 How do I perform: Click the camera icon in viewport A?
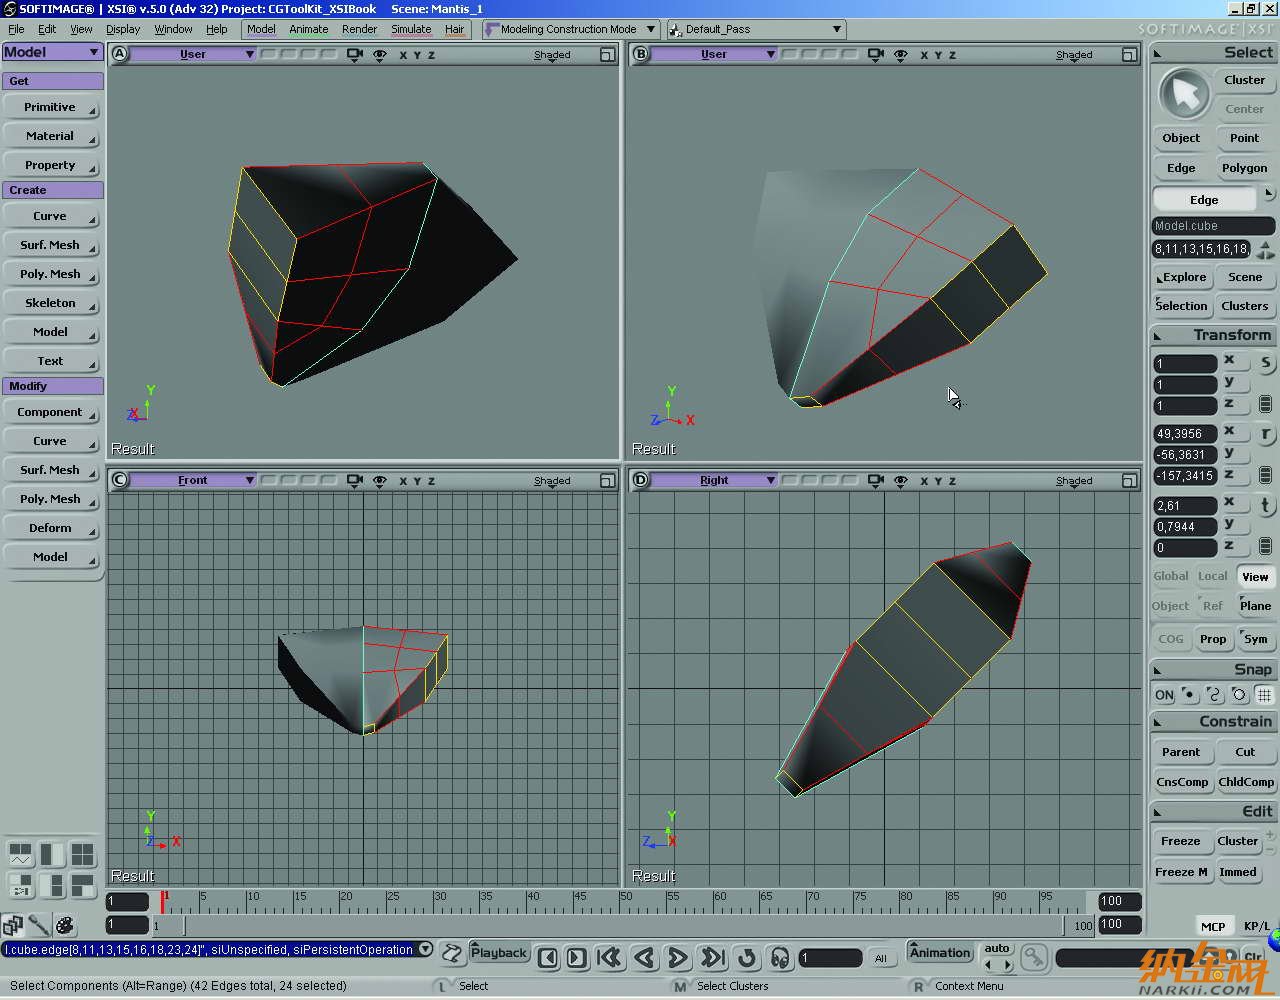coord(354,55)
